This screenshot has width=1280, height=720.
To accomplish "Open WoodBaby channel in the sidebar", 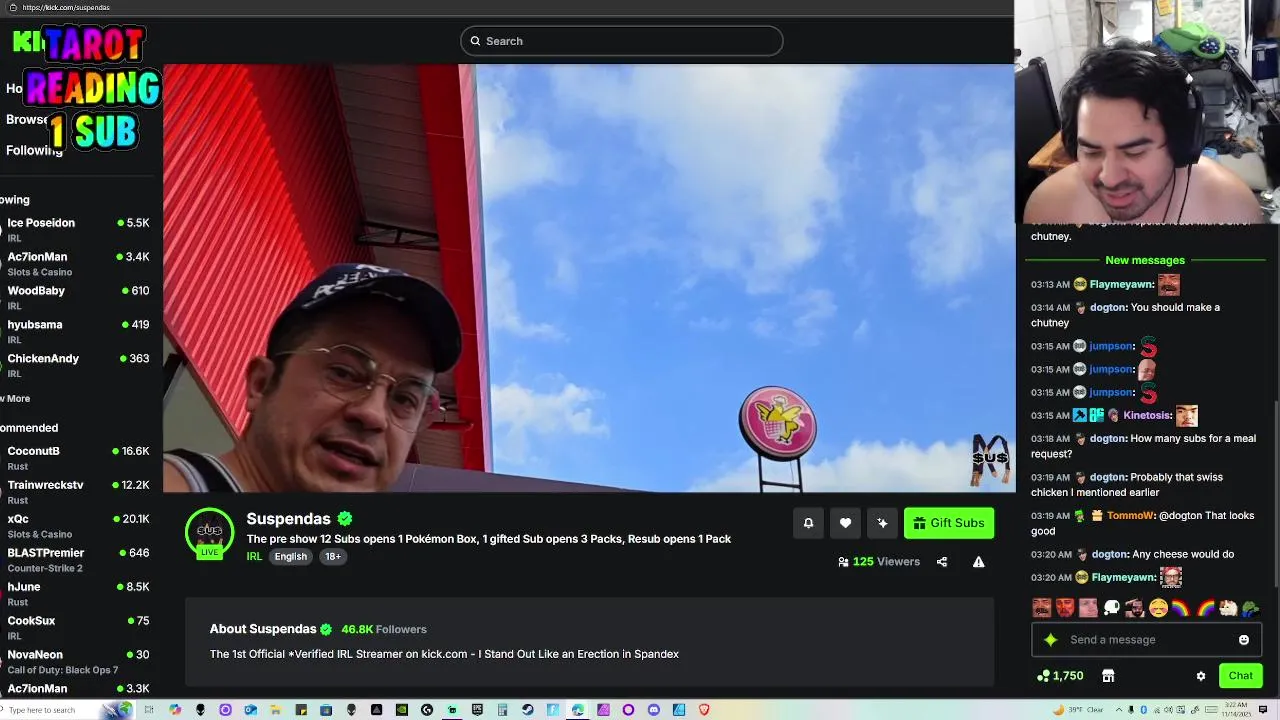I will [x=78, y=297].
